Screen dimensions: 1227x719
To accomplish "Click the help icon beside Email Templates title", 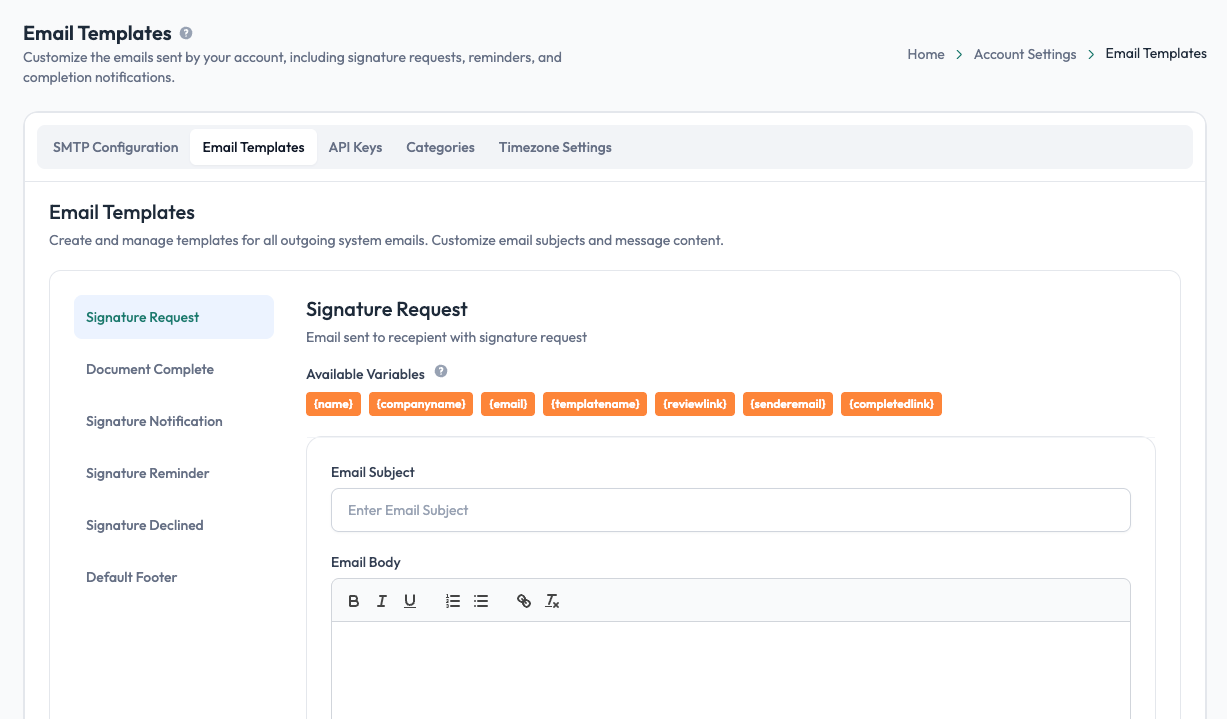I will tap(186, 33).
